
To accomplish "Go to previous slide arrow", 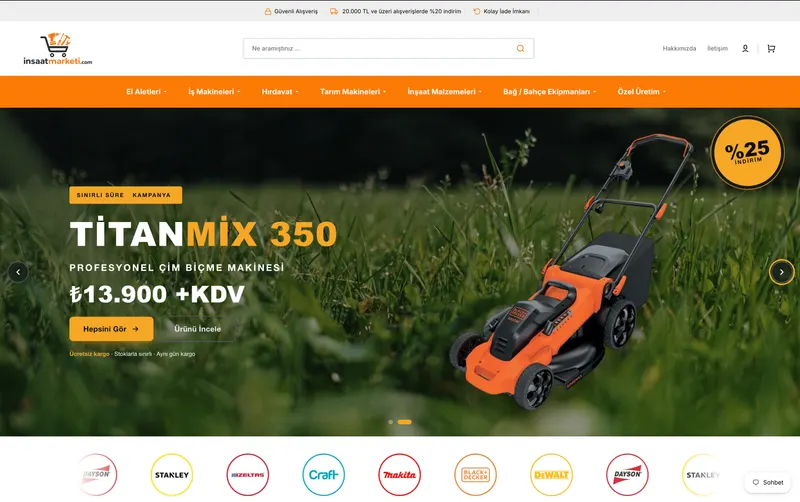I will click(x=18, y=272).
